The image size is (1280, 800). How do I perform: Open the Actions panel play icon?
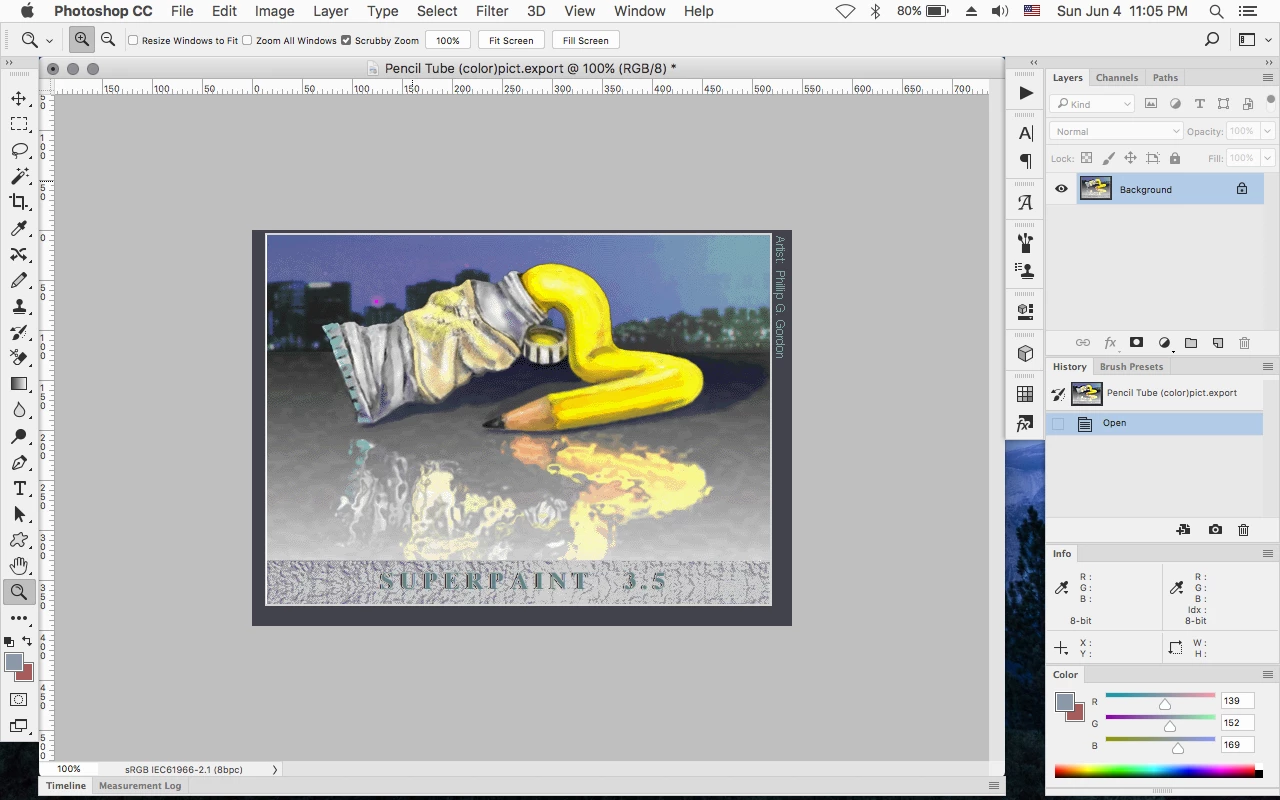pyautogui.click(x=1025, y=93)
